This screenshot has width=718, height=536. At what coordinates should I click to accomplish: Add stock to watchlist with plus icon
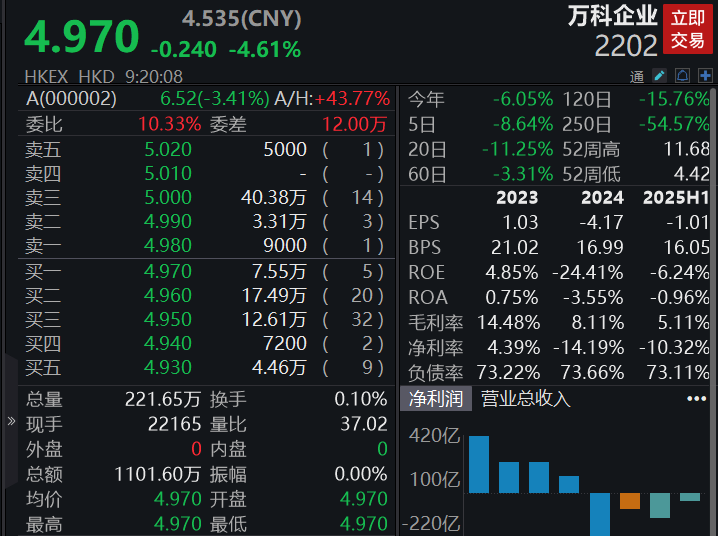[705, 76]
